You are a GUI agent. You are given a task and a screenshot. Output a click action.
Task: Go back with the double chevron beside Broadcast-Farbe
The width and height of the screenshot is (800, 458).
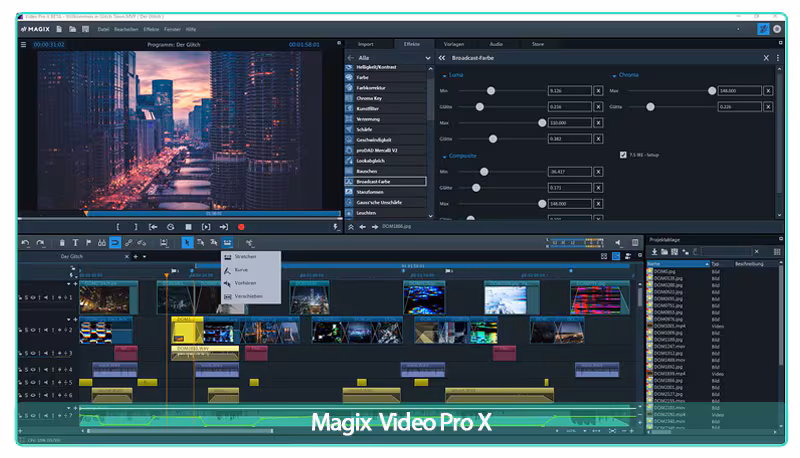pos(442,58)
